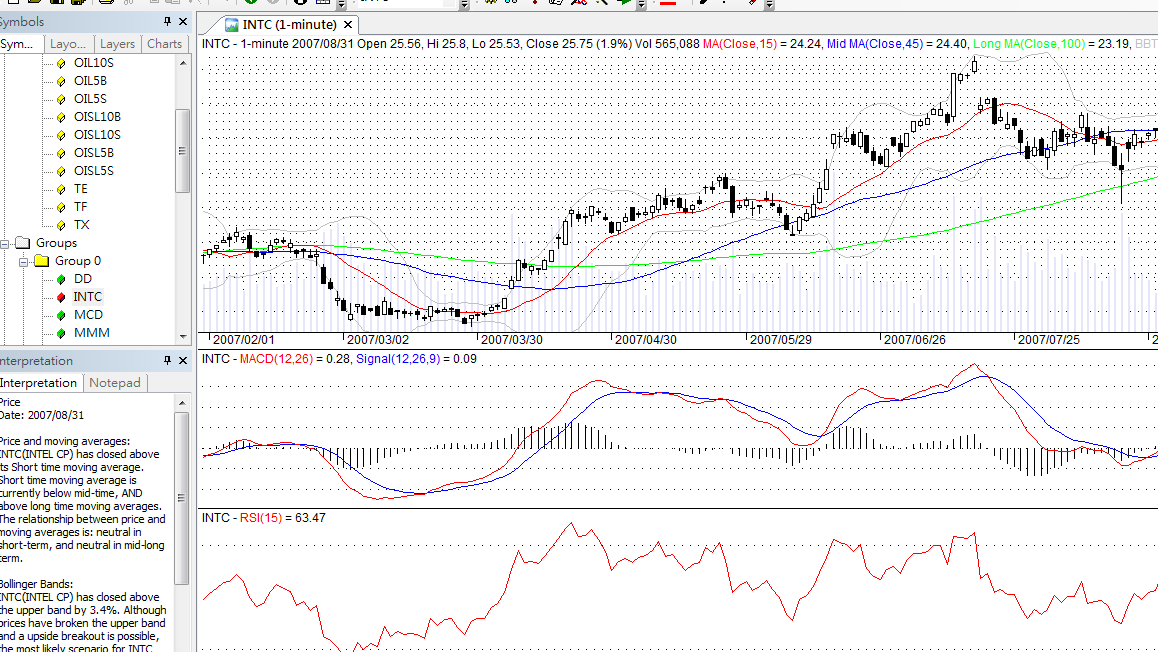Close the Symbols panel
This screenshot has width=1158, height=652.
183,21
